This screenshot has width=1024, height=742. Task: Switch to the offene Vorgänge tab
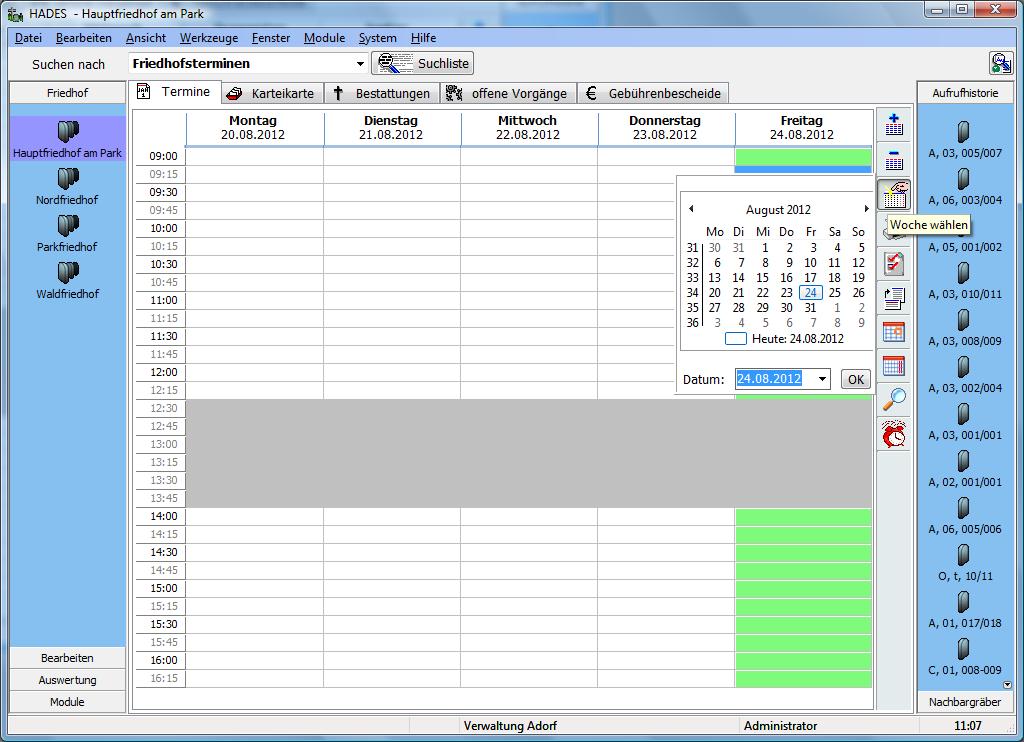coord(508,93)
